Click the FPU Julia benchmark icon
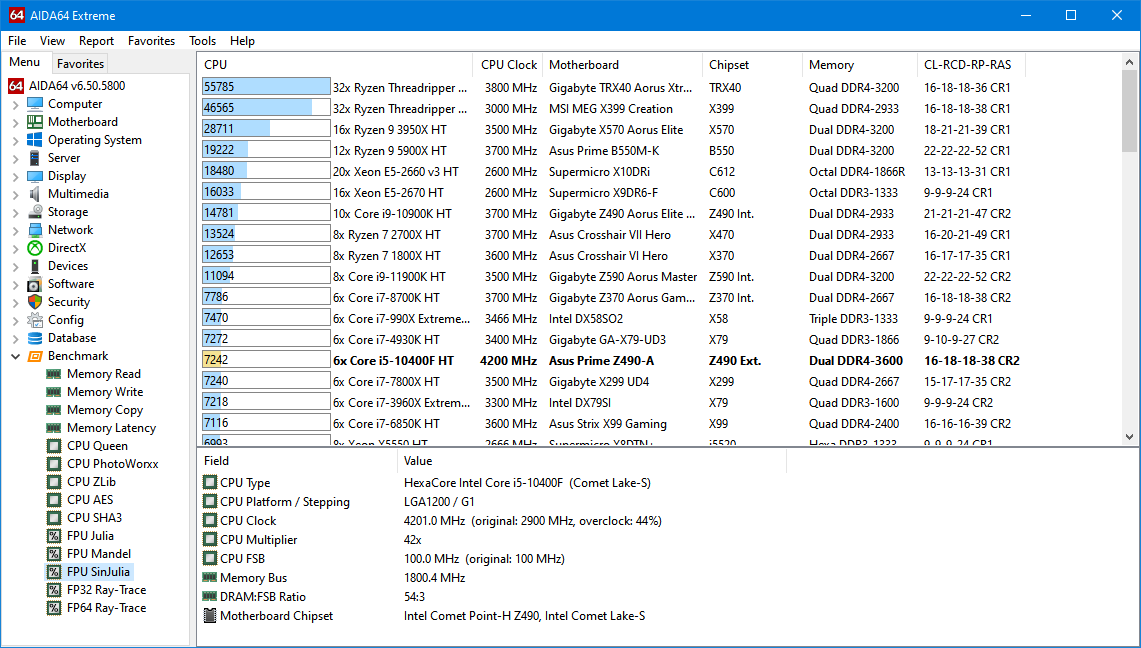The image size is (1141, 648). (54, 536)
